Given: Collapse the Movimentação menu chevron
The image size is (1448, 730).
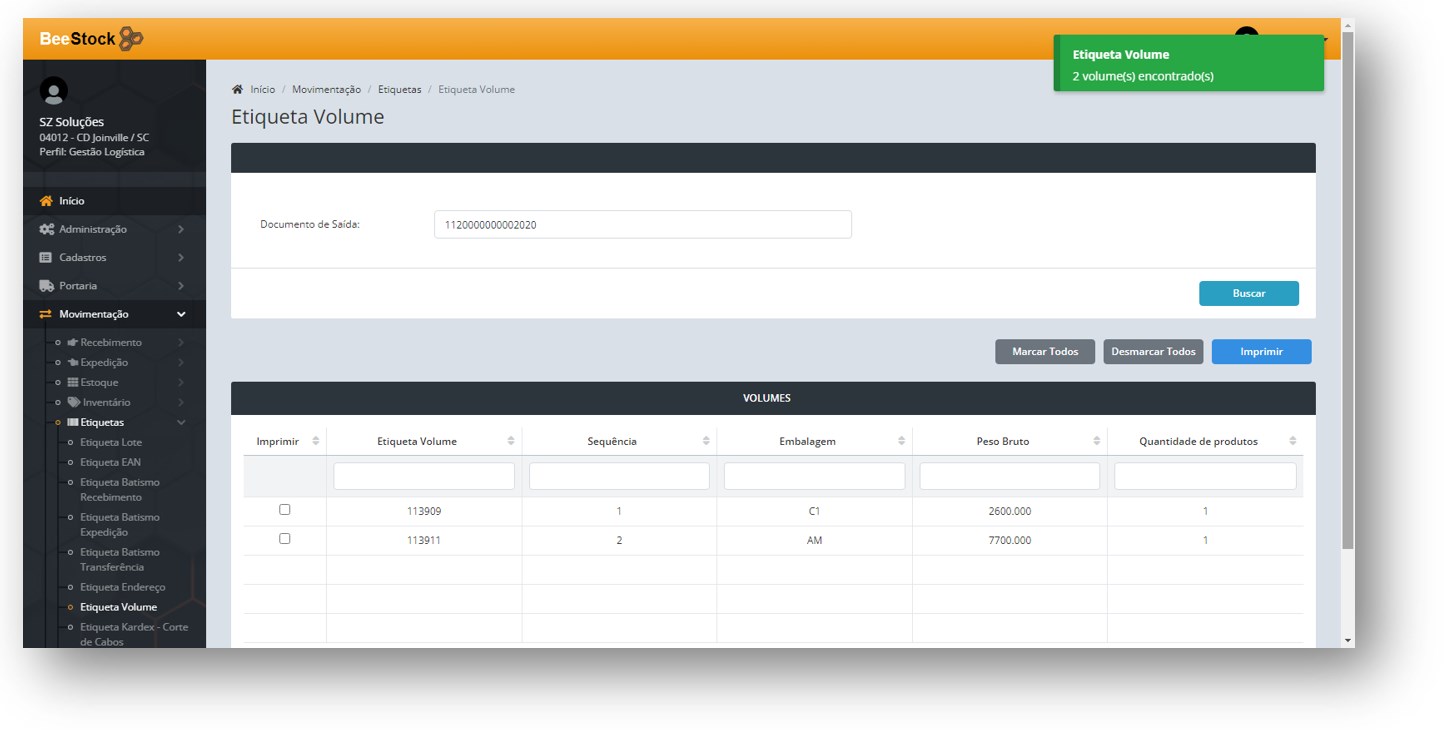Looking at the screenshot, I should [x=181, y=314].
